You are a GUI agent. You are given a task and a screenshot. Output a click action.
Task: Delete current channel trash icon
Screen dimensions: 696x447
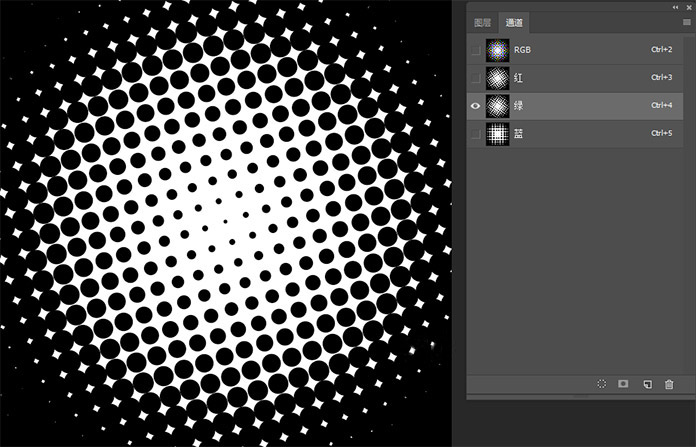[x=669, y=384]
